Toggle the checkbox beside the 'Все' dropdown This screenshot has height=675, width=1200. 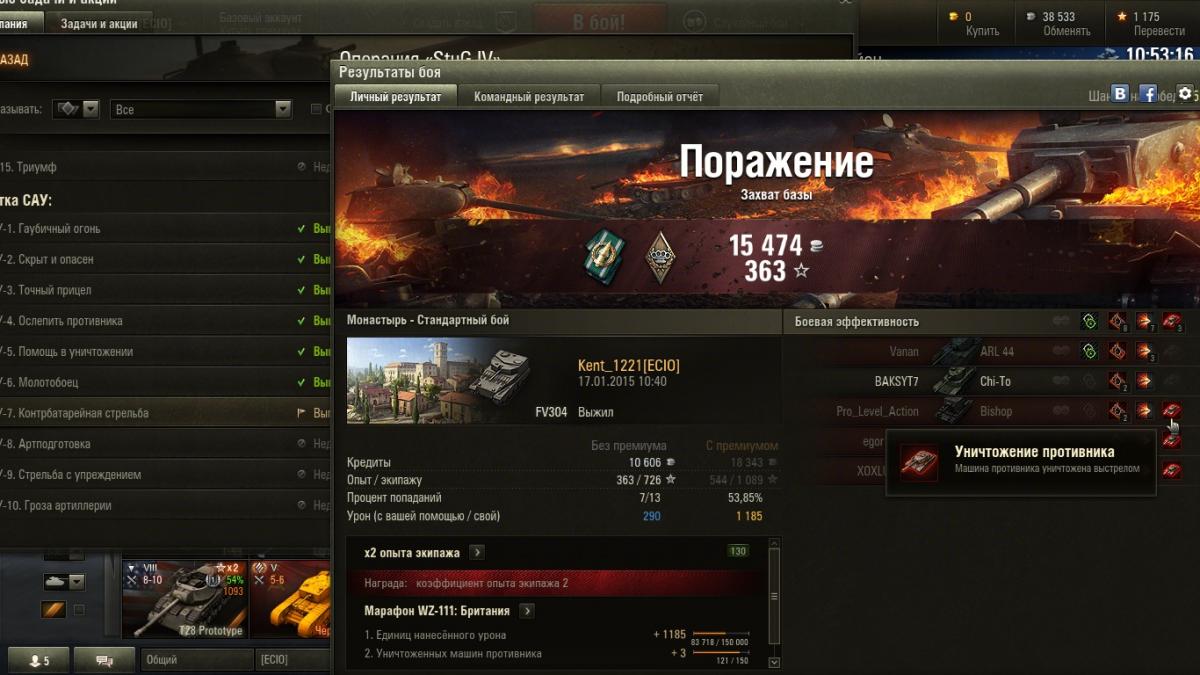coord(316,109)
